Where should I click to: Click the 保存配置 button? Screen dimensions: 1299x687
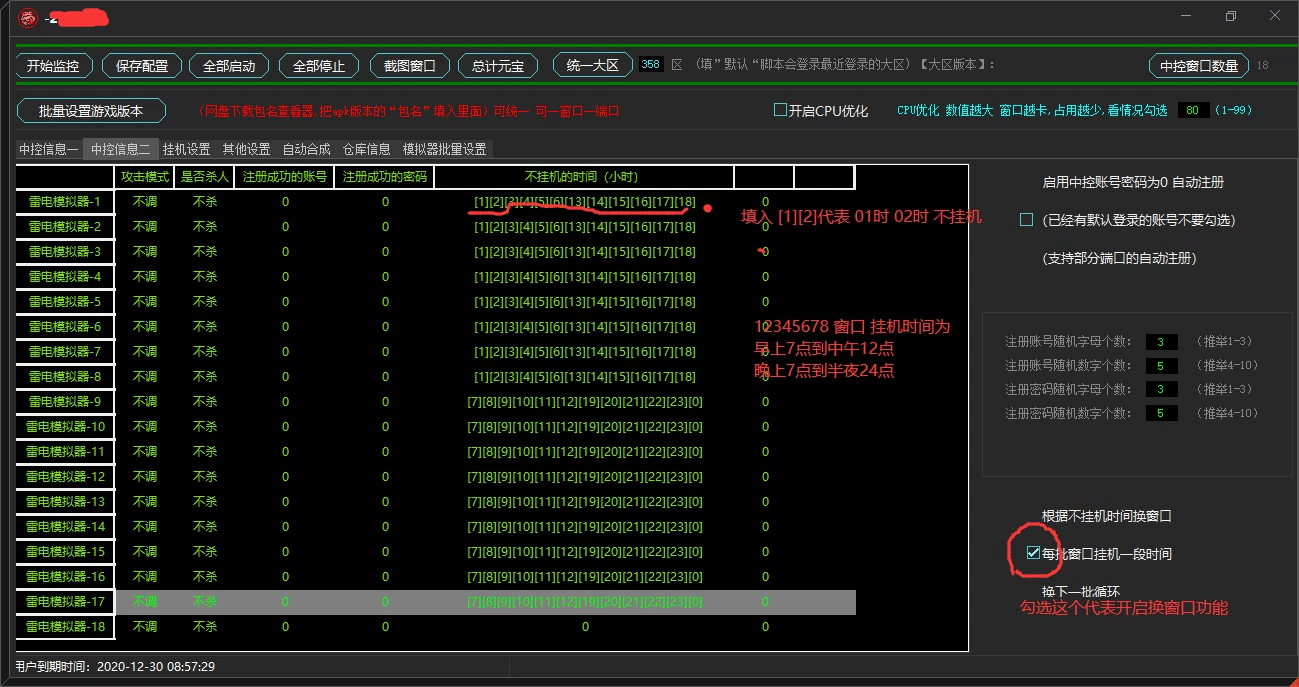coord(142,66)
